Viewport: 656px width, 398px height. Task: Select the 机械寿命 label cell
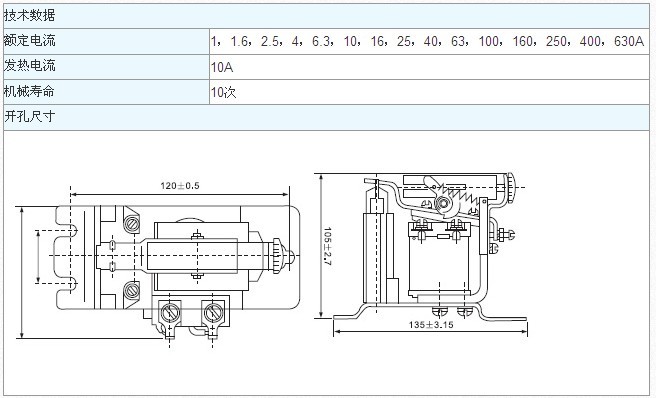click(x=106, y=92)
